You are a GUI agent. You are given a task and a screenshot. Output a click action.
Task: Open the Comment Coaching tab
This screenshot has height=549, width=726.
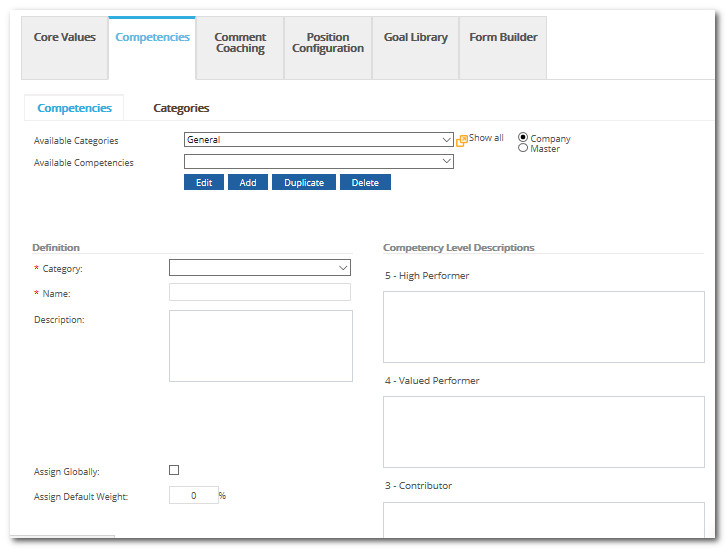click(x=240, y=43)
